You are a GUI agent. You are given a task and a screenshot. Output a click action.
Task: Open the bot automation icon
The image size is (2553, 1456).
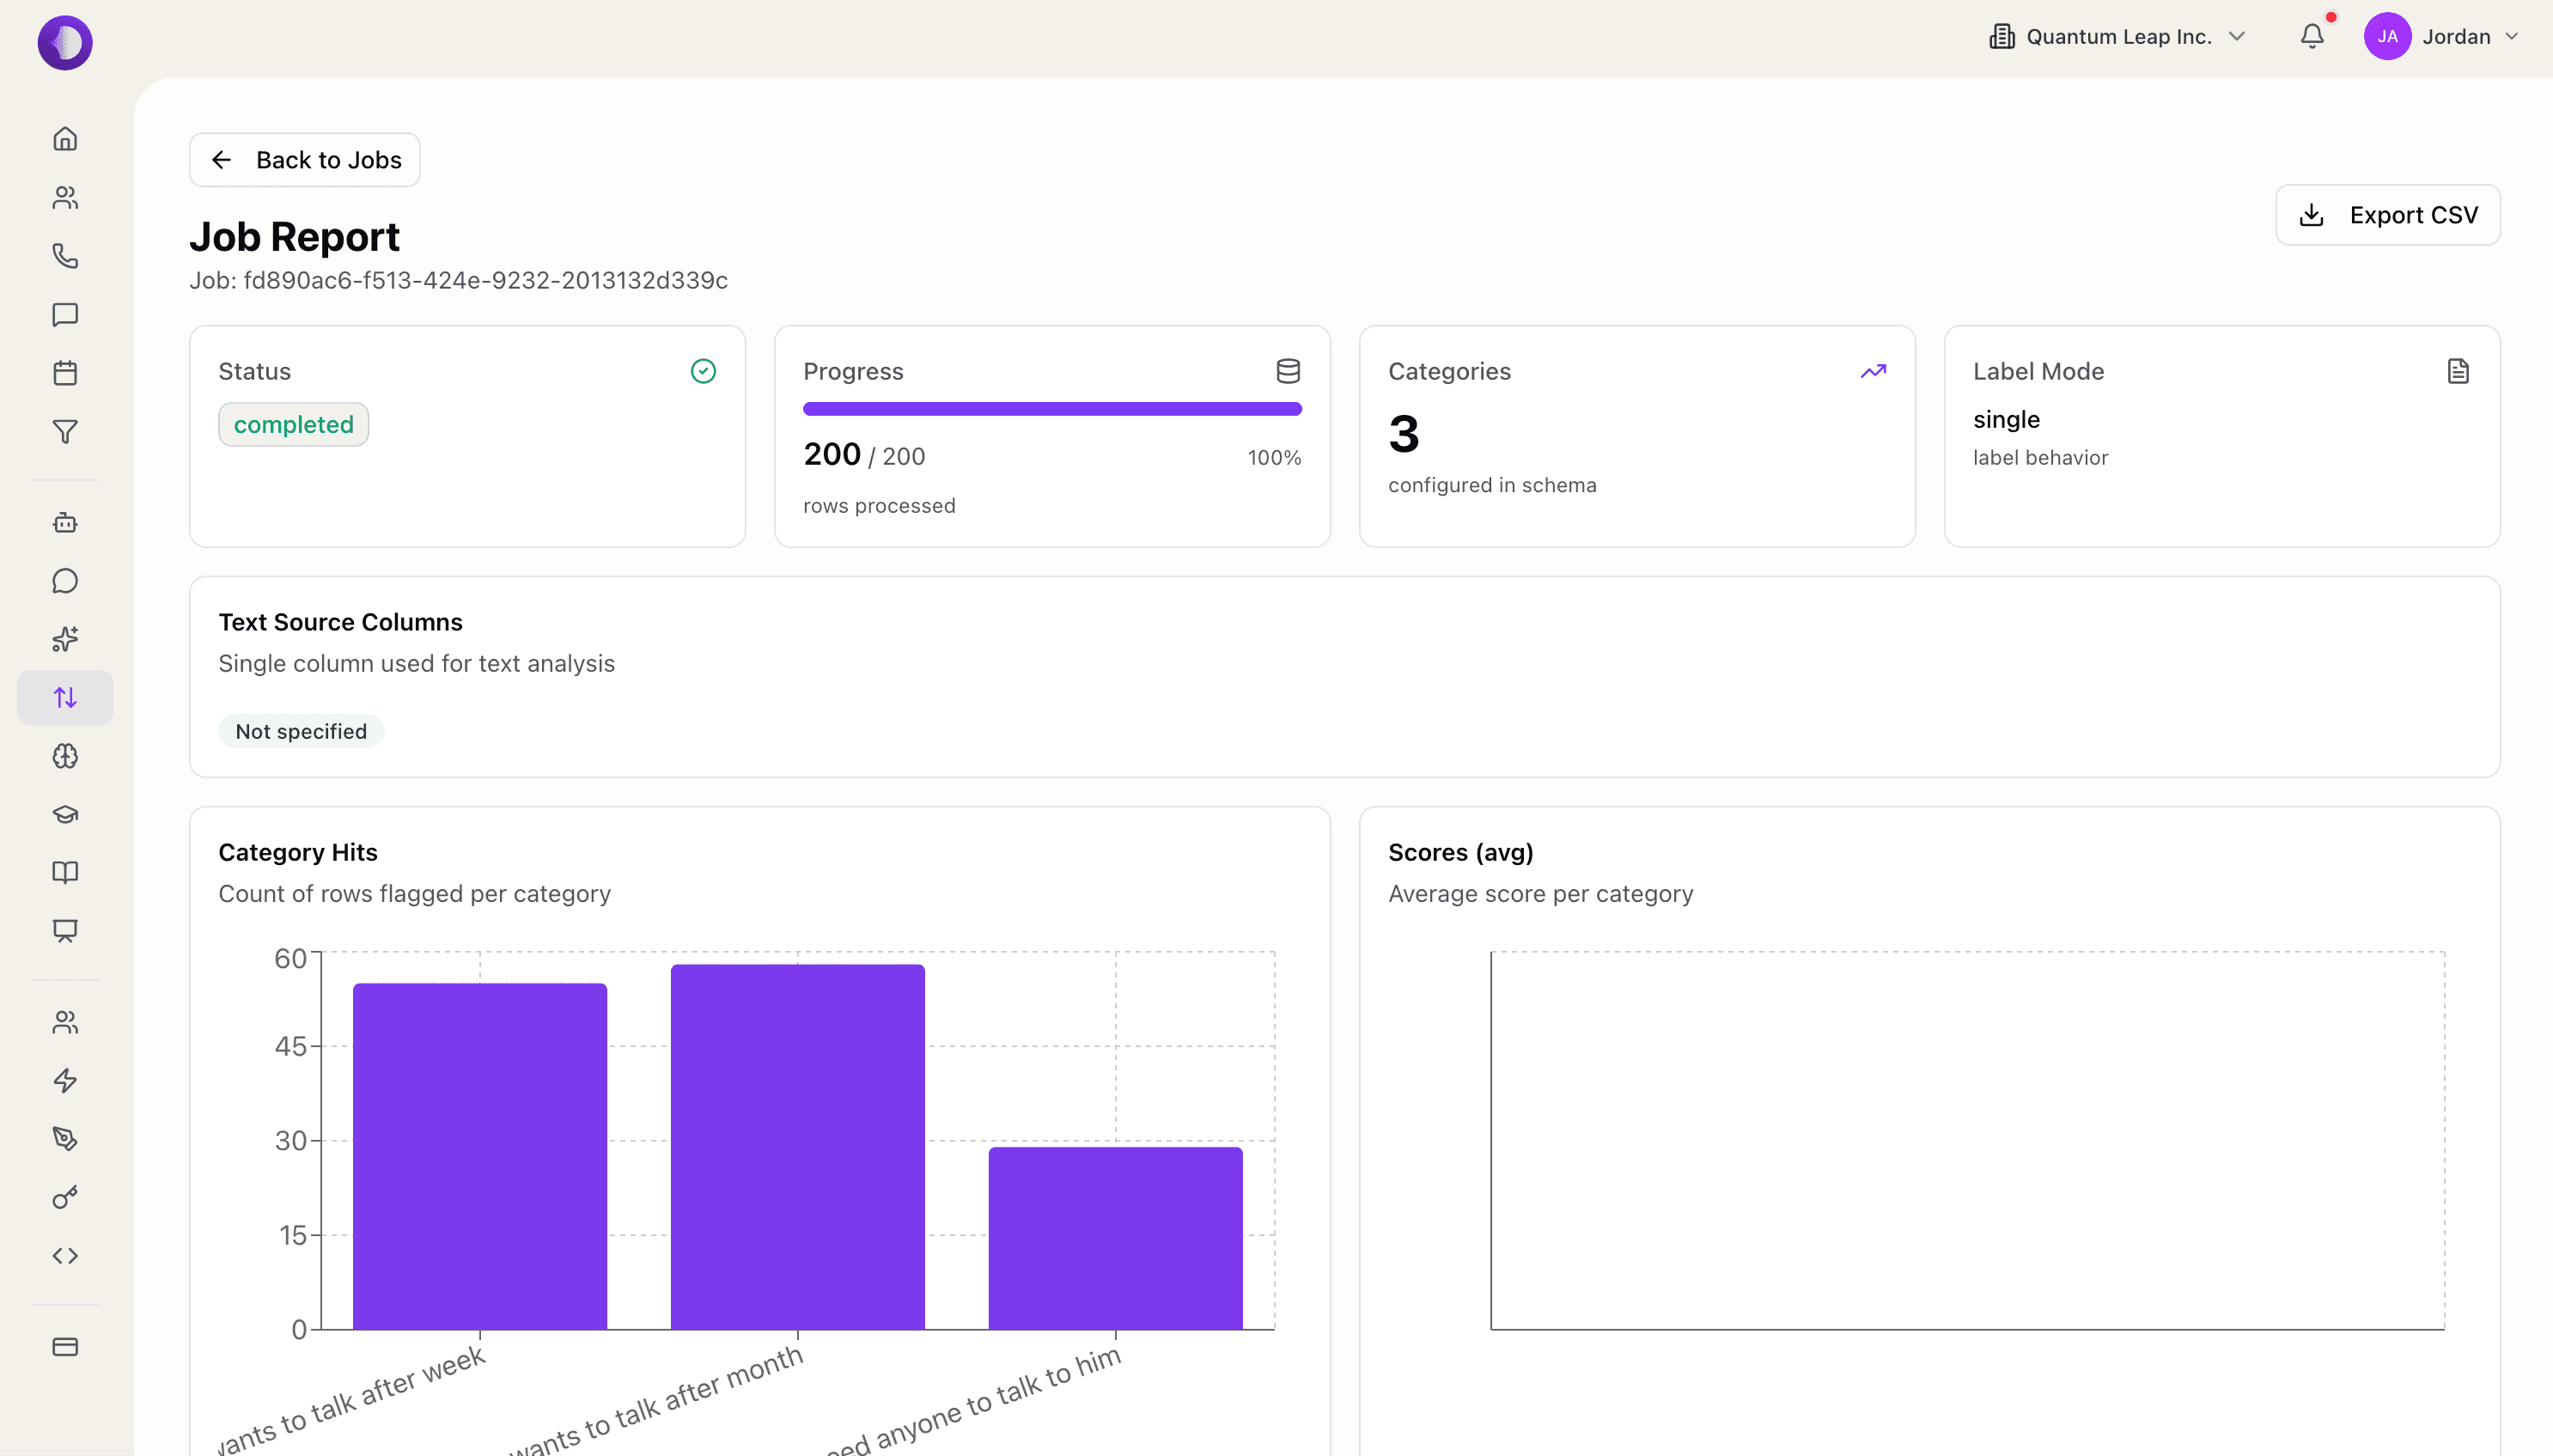64,521
